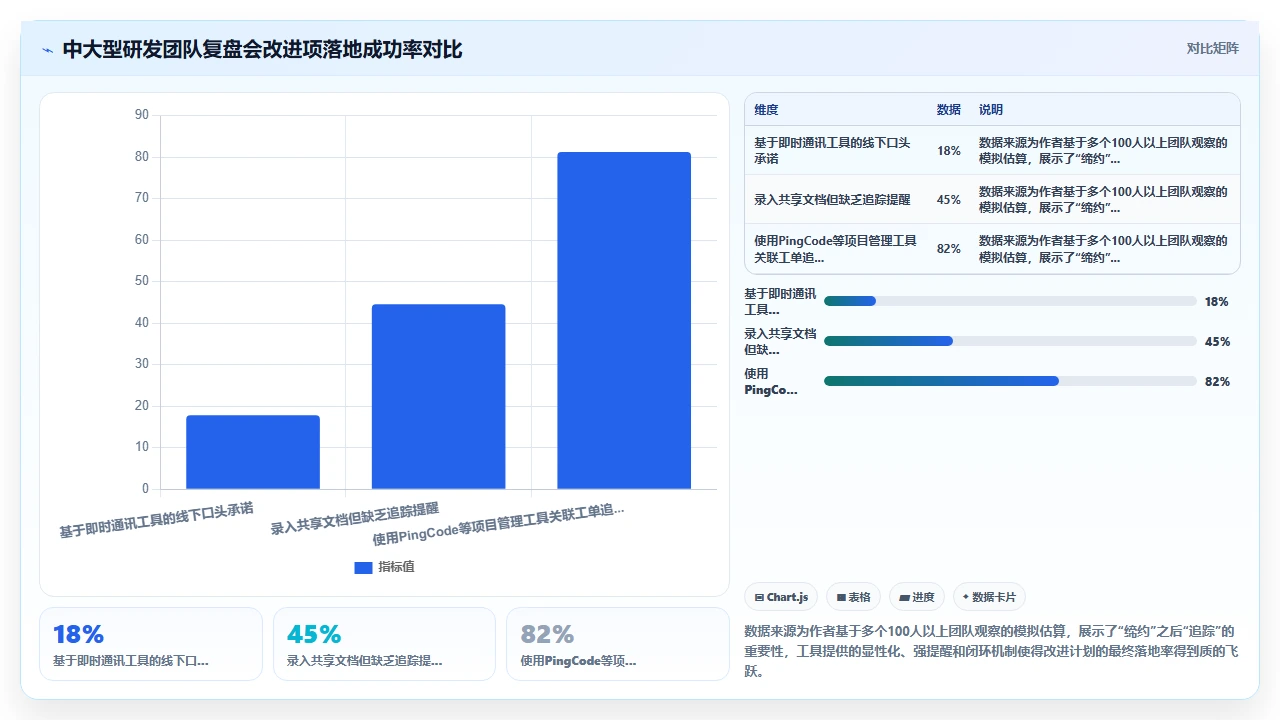The image size is (1280, 720).
Task: Select the 进度 tag chip
Action: pyautogui.click(x=916, y=597)
